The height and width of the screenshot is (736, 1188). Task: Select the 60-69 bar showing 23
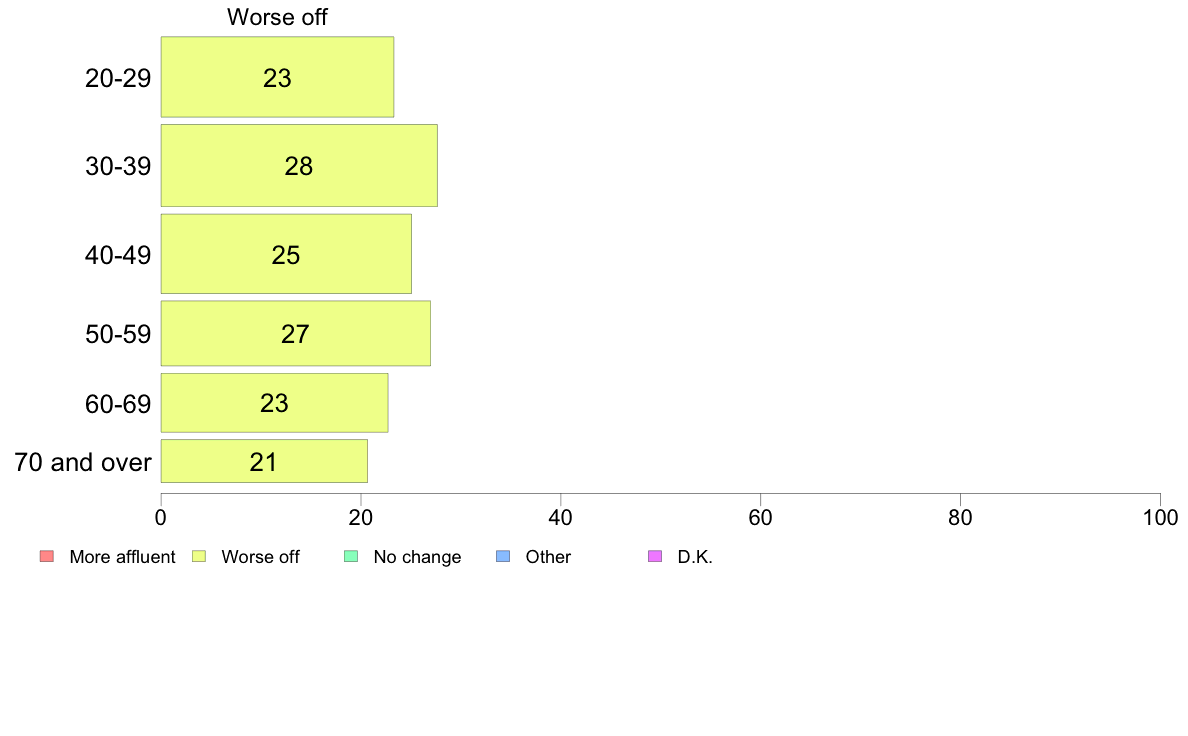point(274,402)
